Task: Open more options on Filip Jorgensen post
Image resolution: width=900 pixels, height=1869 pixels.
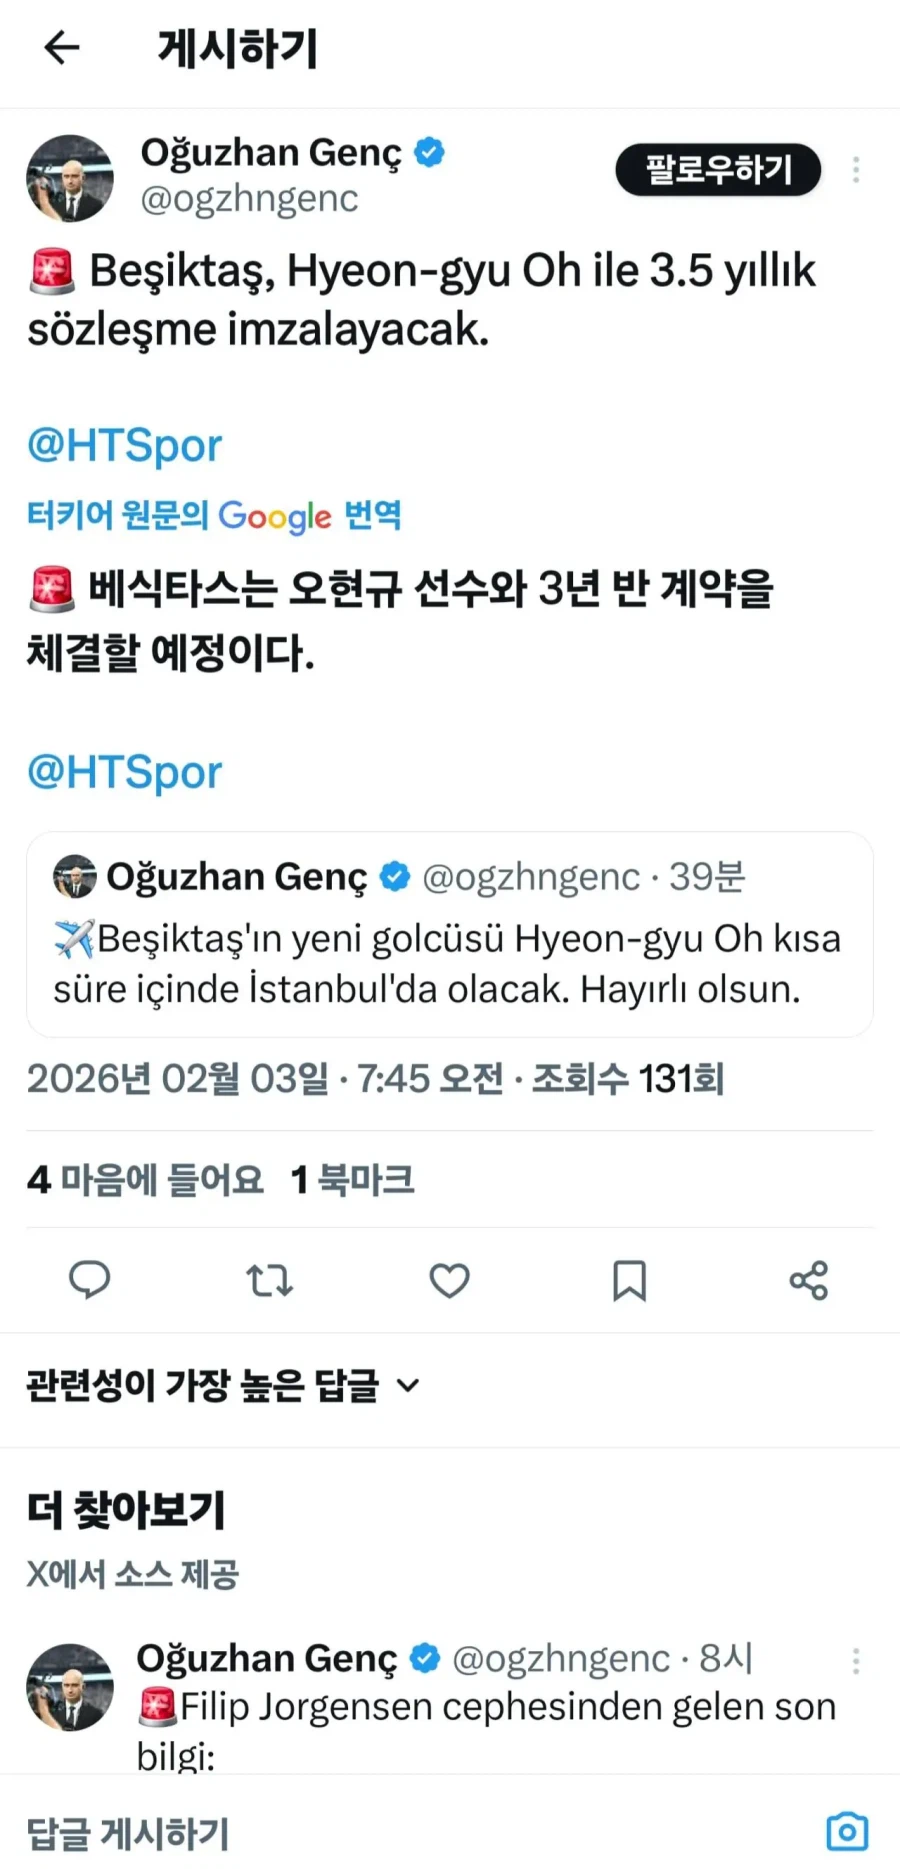Action: point(856,1661)
